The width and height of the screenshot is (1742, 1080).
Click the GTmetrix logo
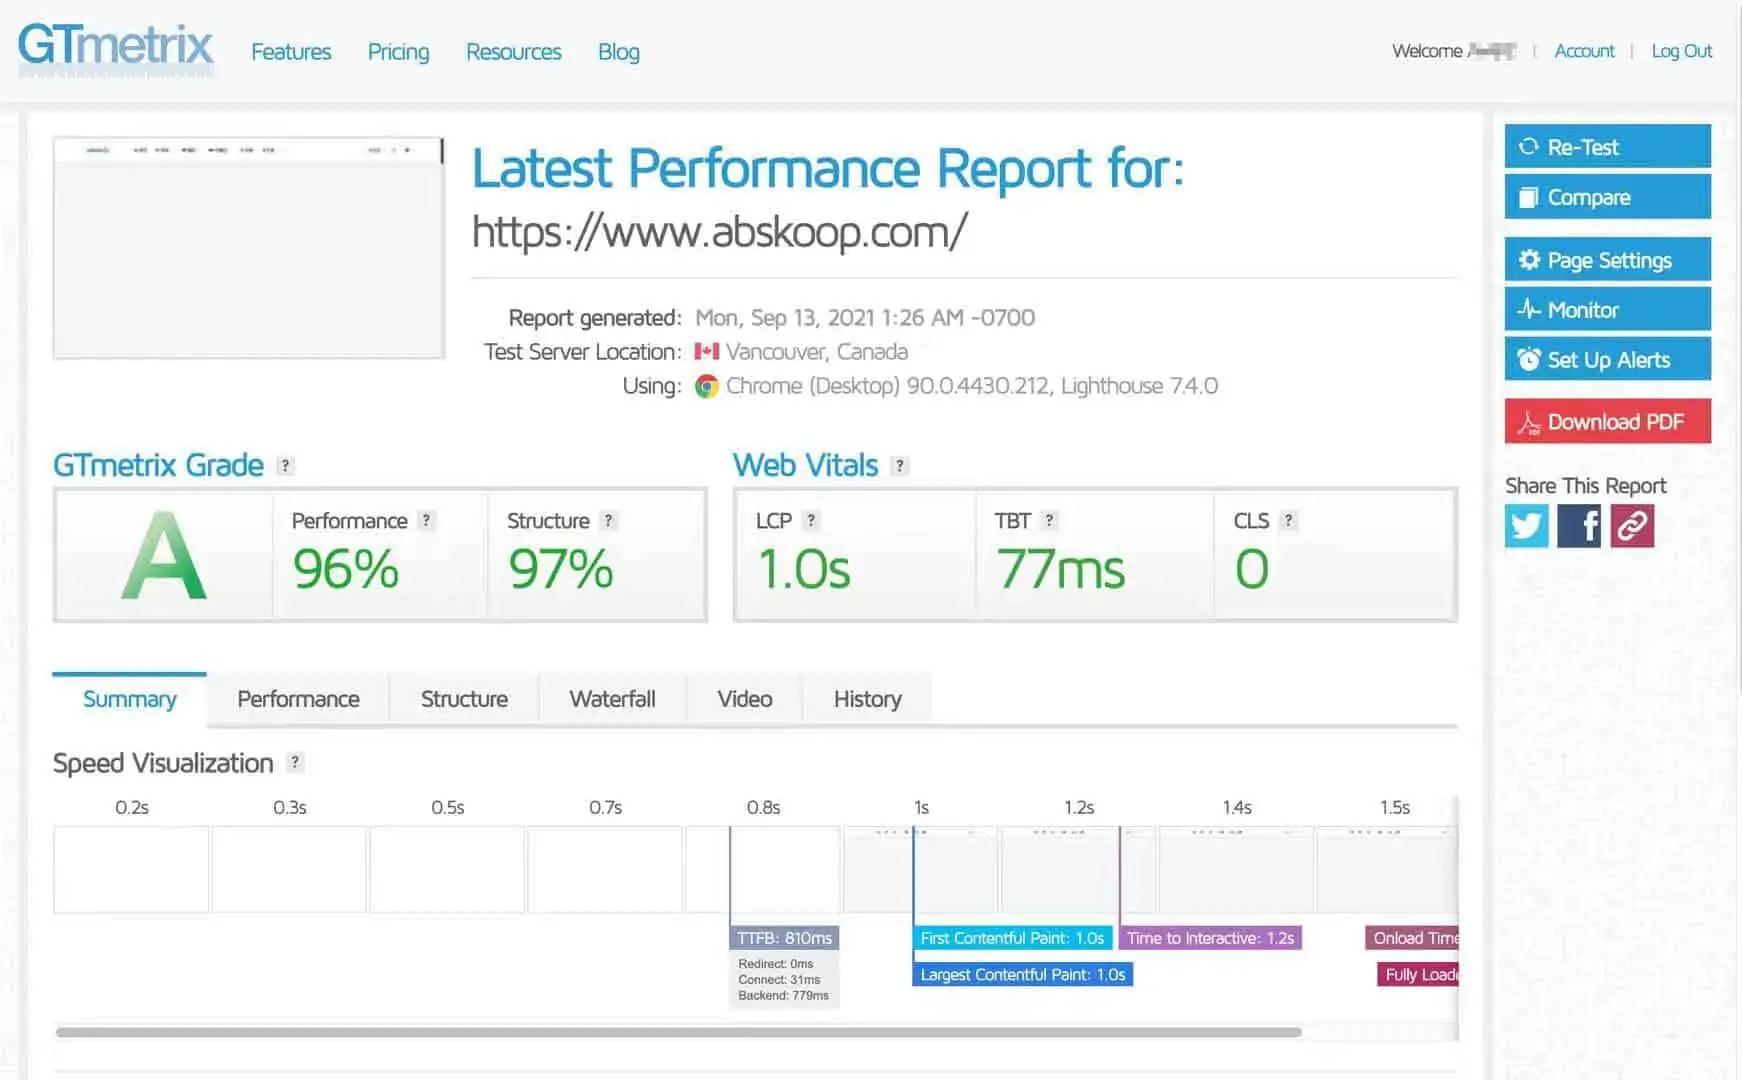click(x=116, y=47)
